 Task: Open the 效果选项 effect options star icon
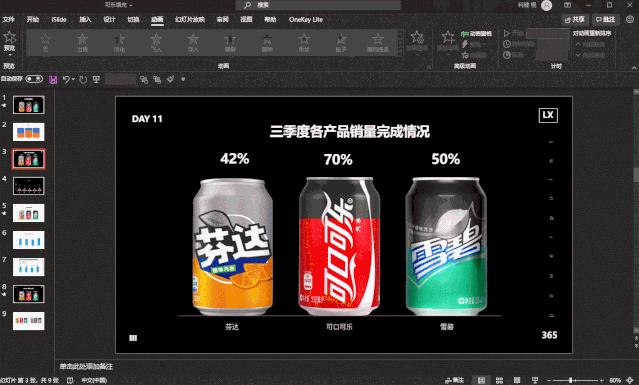coord(417,37)
